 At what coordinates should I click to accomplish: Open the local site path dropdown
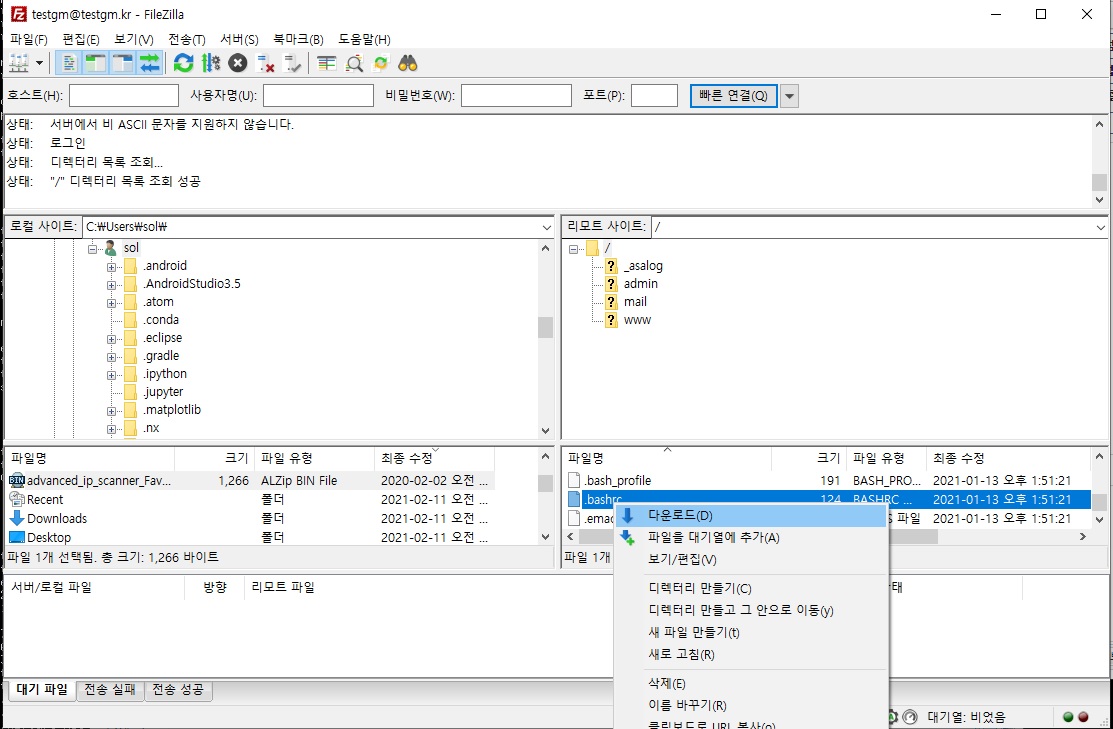tap(545, 227)
